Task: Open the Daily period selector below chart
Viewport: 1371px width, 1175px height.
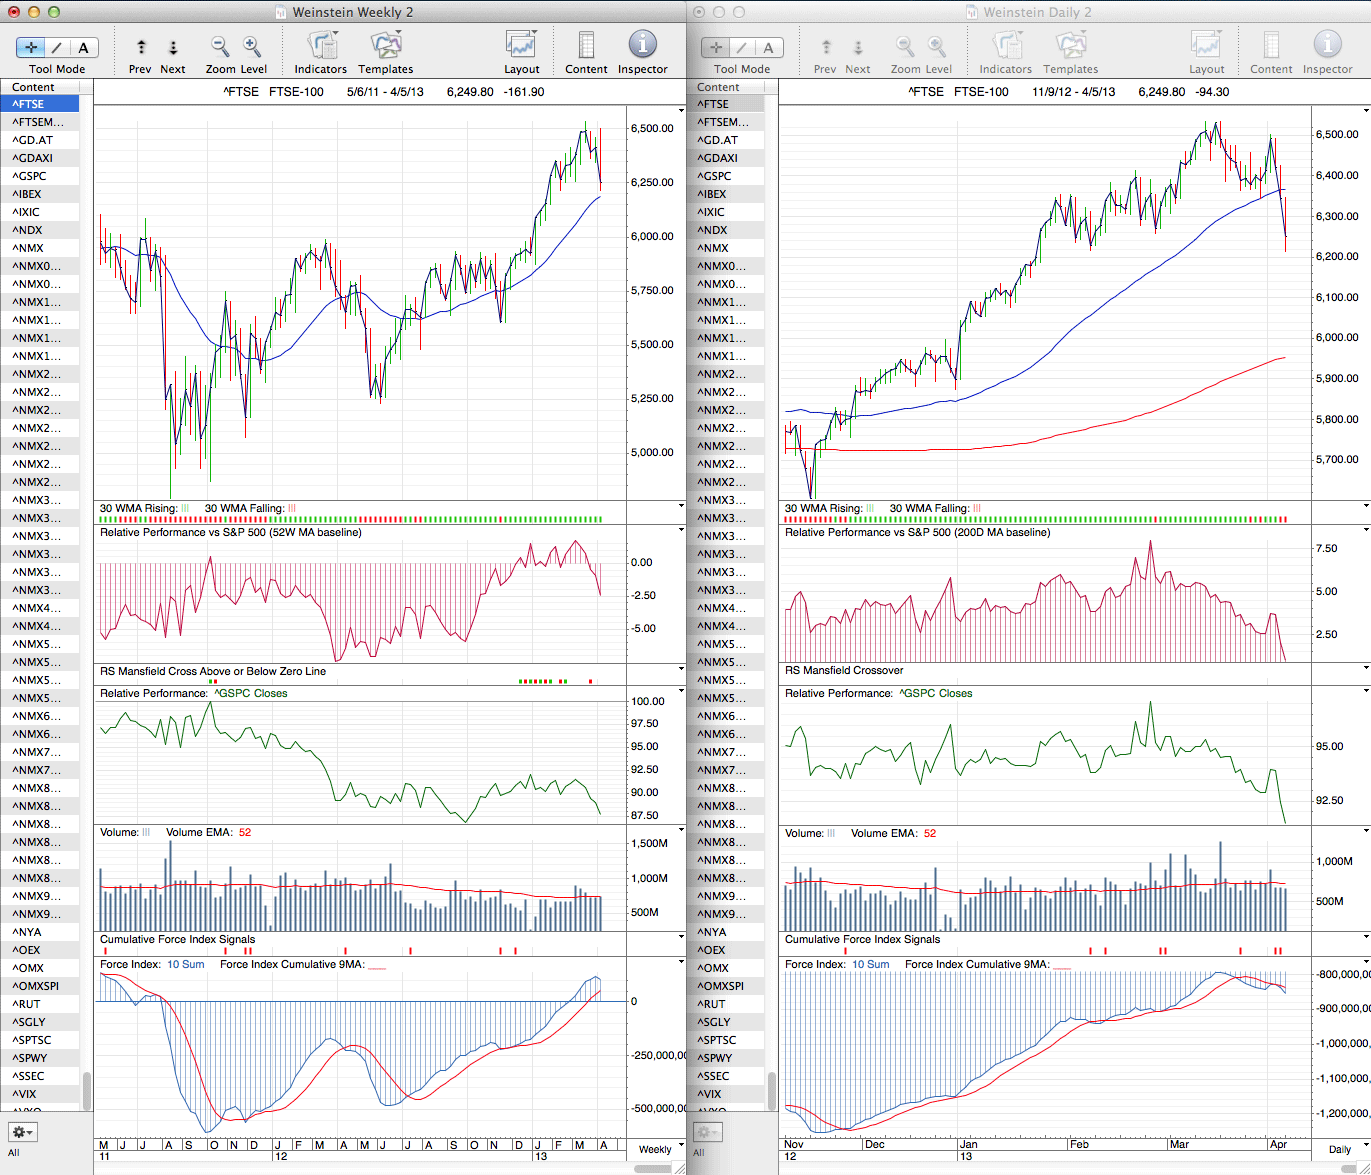Action: [x=1340, y=1149]
